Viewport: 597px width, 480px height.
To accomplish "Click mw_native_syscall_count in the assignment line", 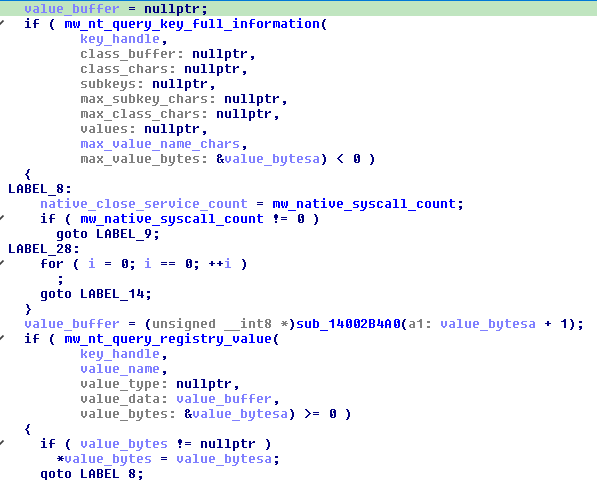I will pos(364,204).
